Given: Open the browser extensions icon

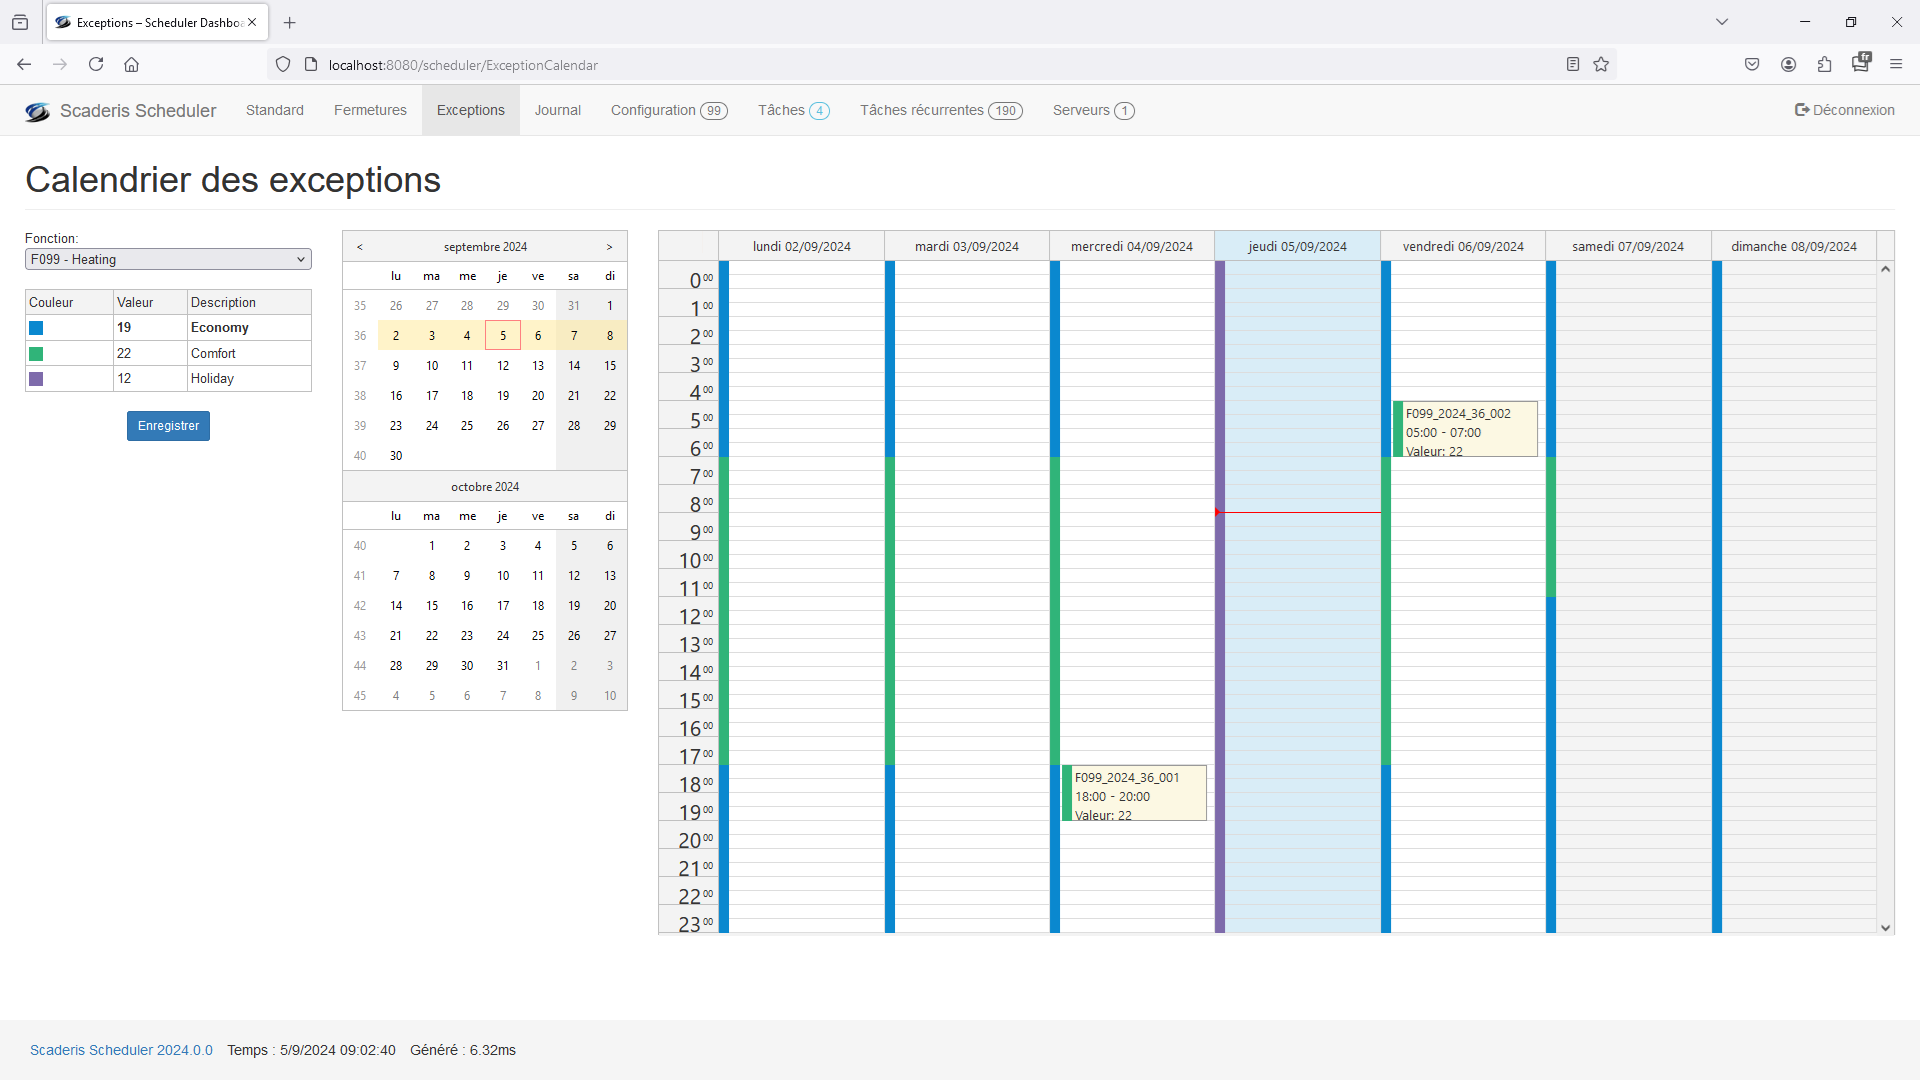Looking at the screenshot, I should (1824, 65).
